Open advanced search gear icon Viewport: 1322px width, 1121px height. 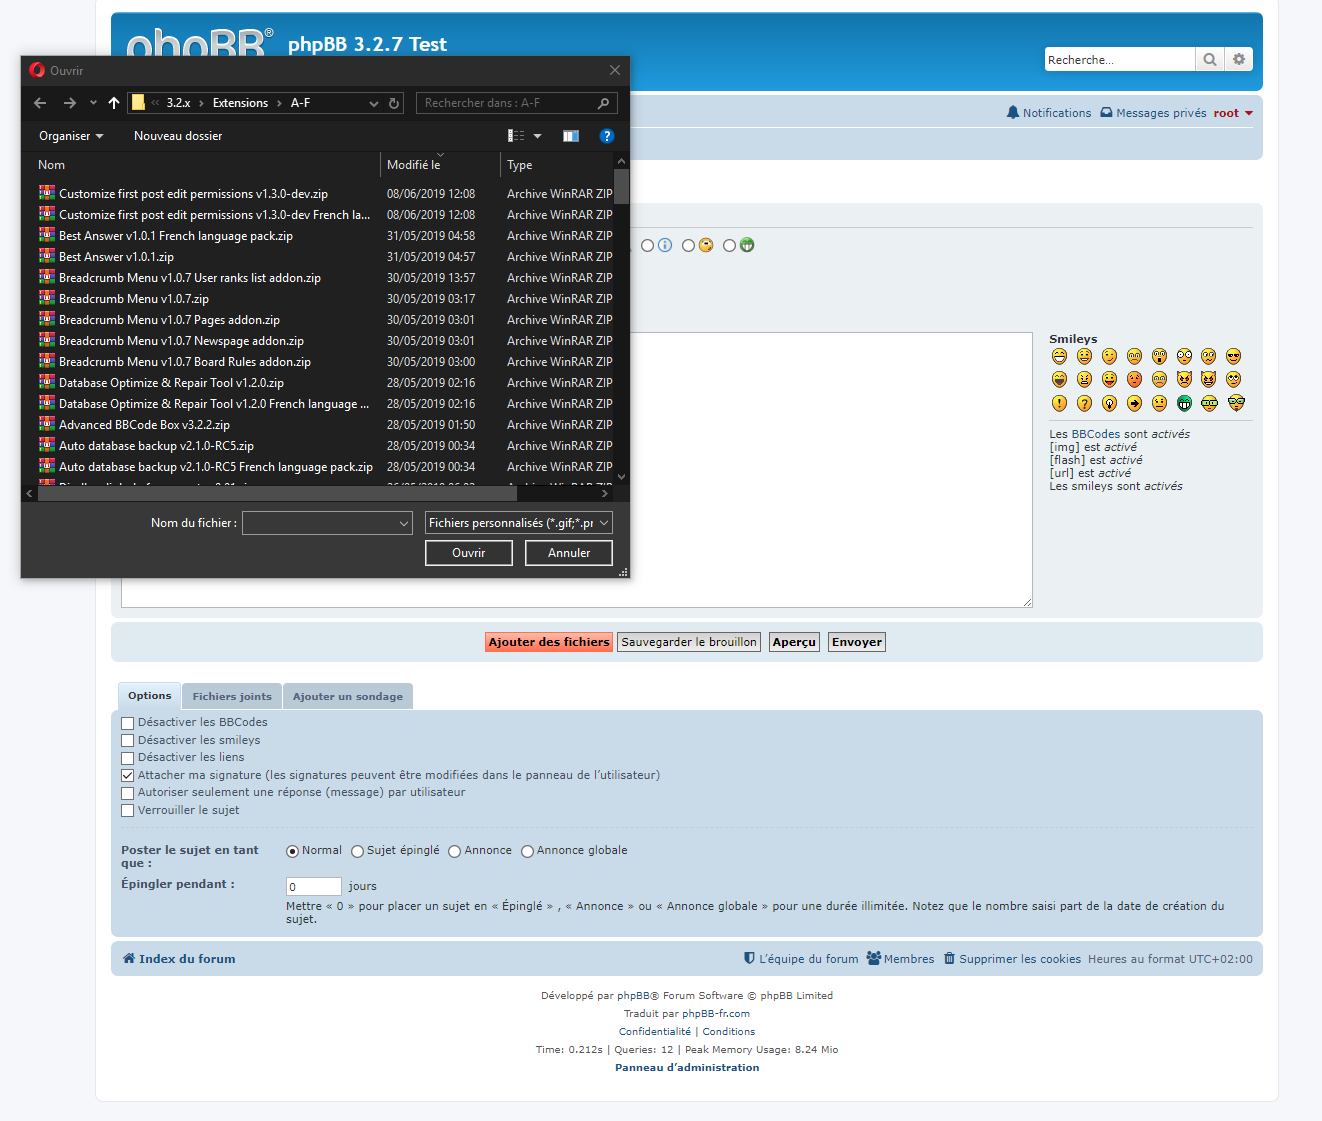[1238, 60]
